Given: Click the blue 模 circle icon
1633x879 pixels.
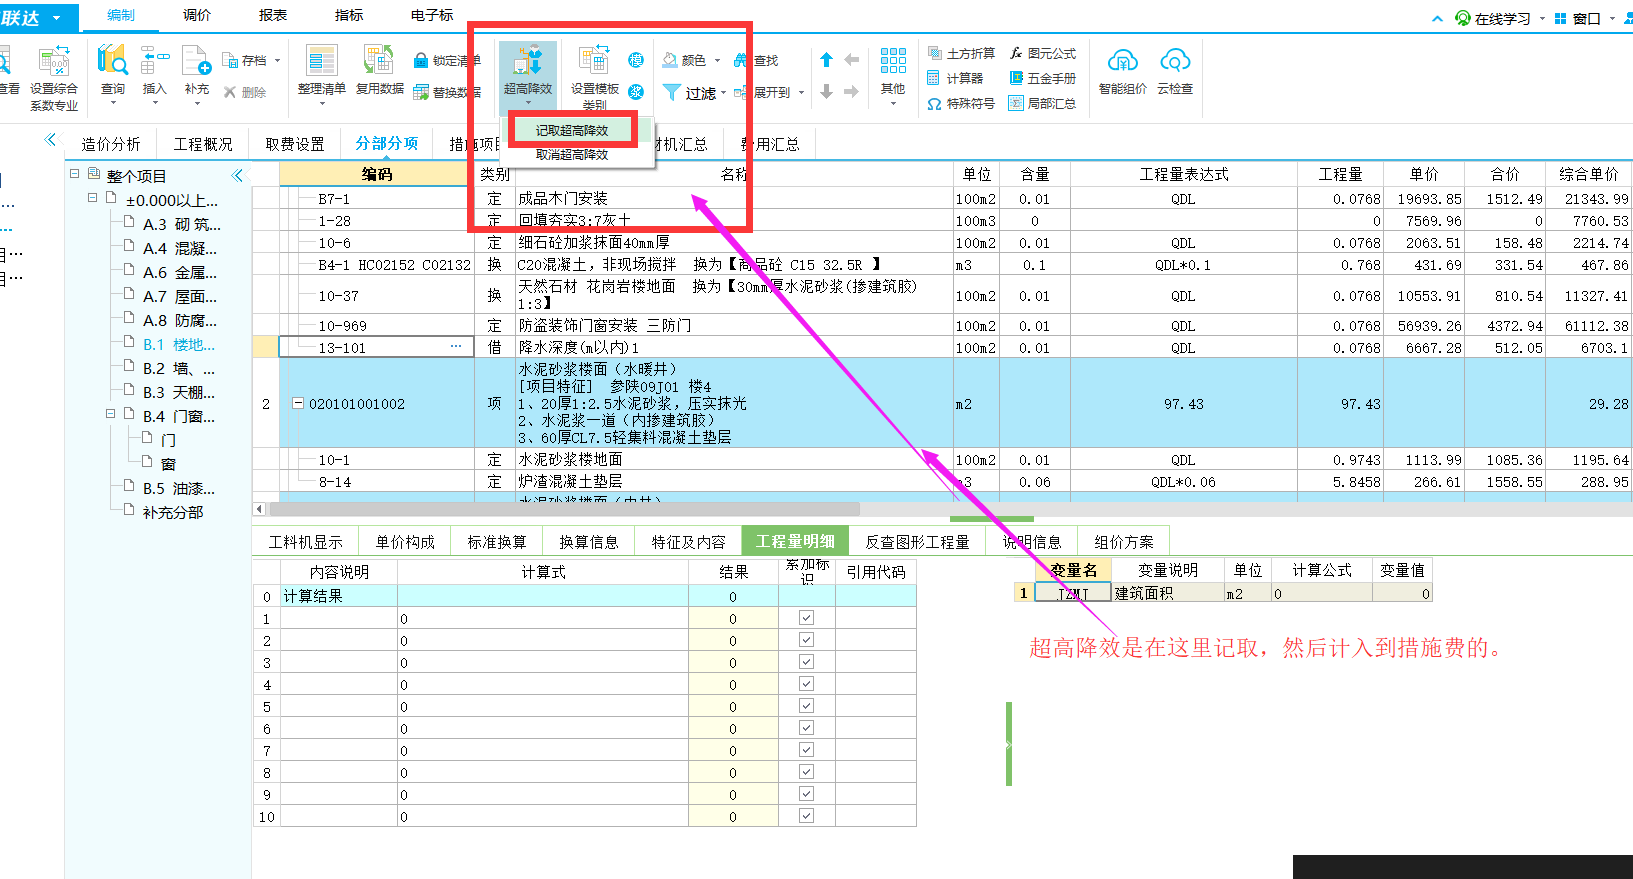Looking at the screenshot, I should (x=636, y=60).
